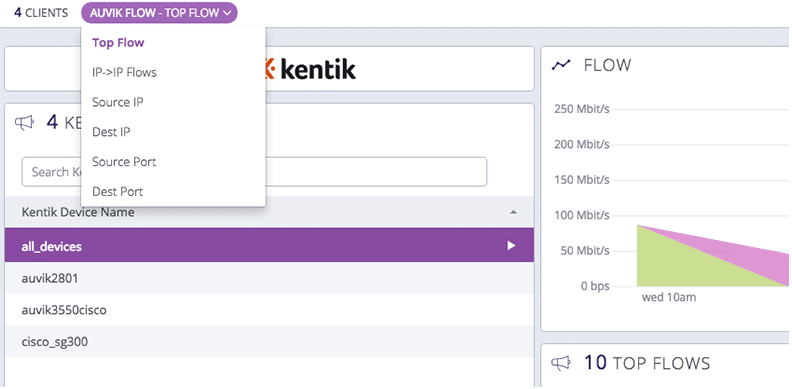The image size is (792, 389).
Task: Sort by Kentik Device Name arrow
Action: point(513,213)
